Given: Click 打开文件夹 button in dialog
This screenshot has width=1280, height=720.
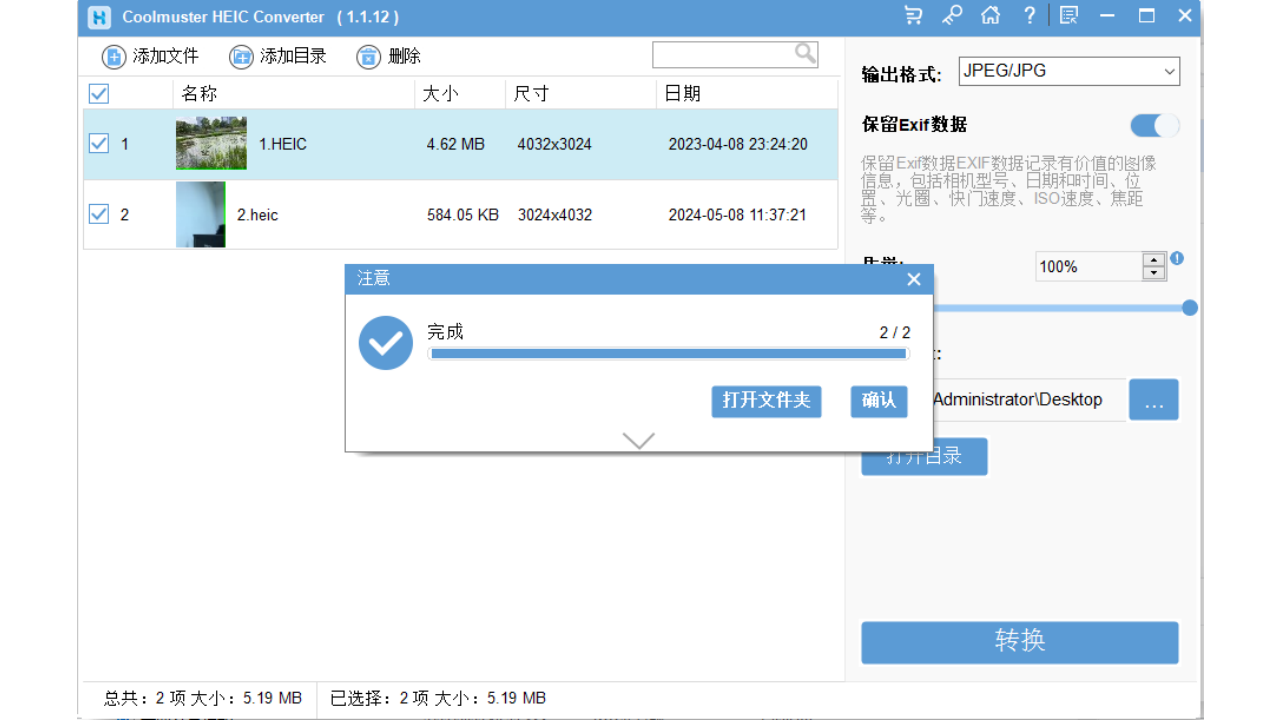Looking at the screenshot, I should point(766,401).
